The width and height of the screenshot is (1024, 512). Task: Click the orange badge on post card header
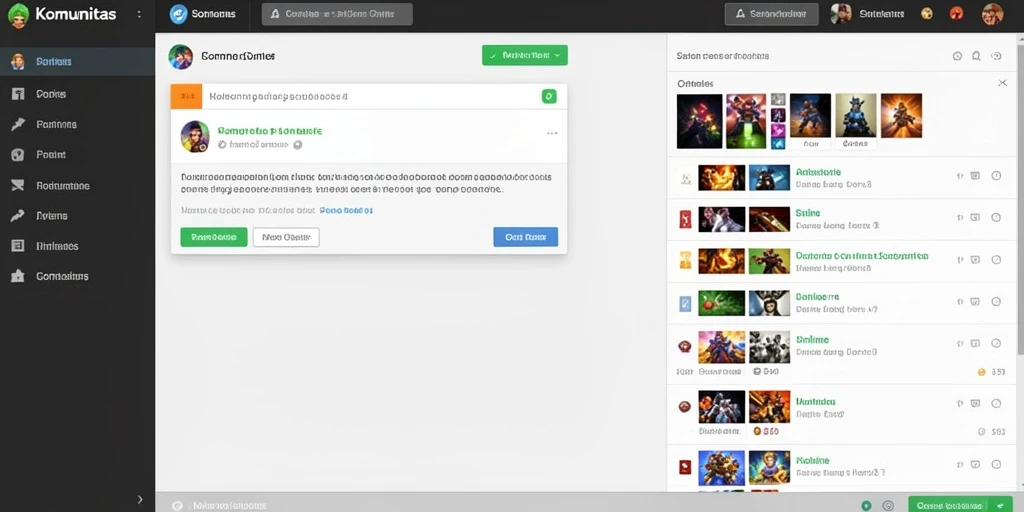[186, 96]
